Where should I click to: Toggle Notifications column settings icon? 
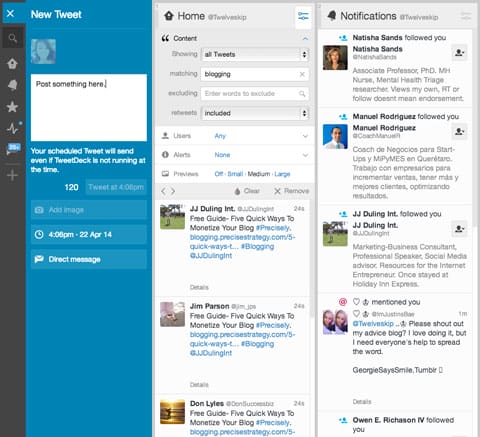click(465, 16)
